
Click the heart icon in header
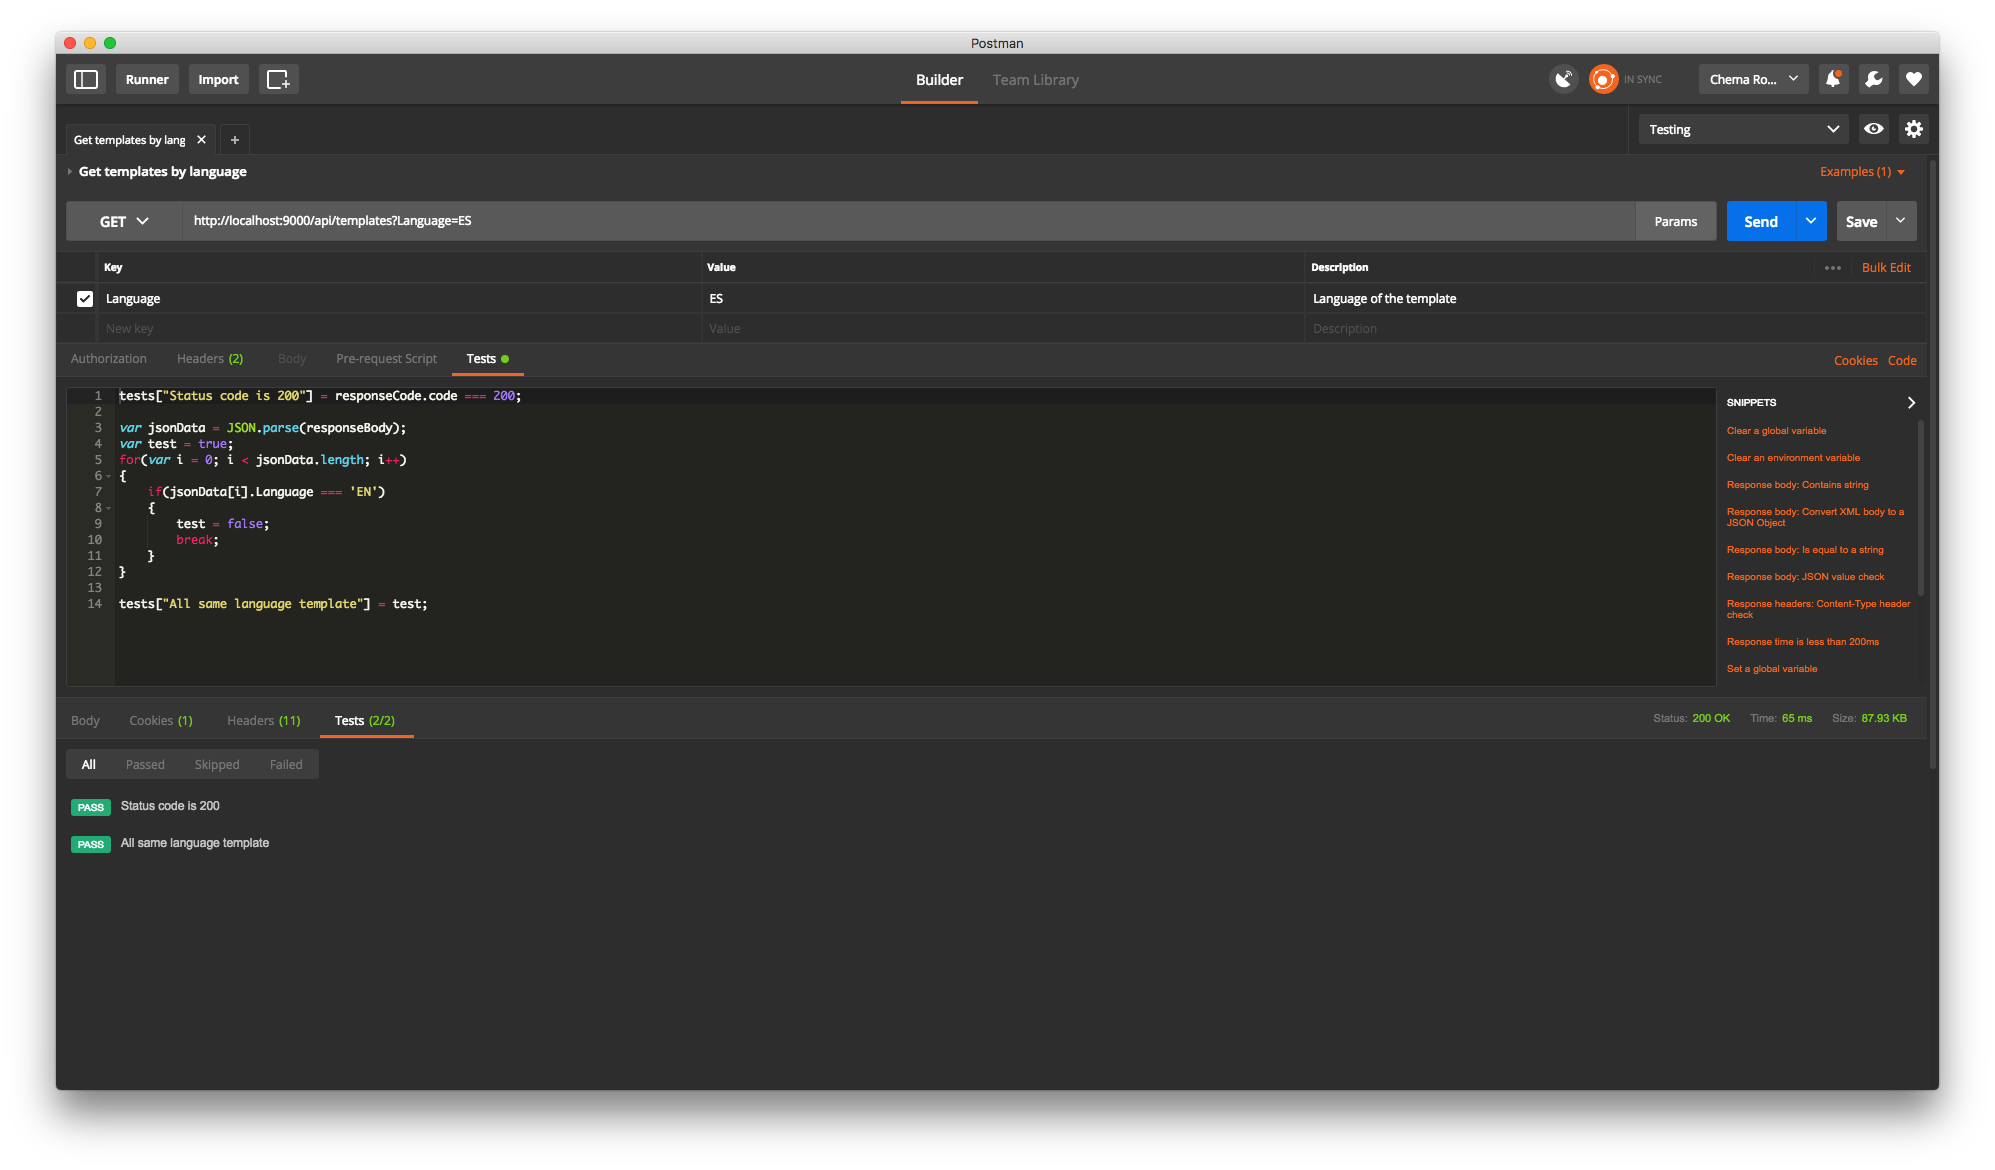1914,79
